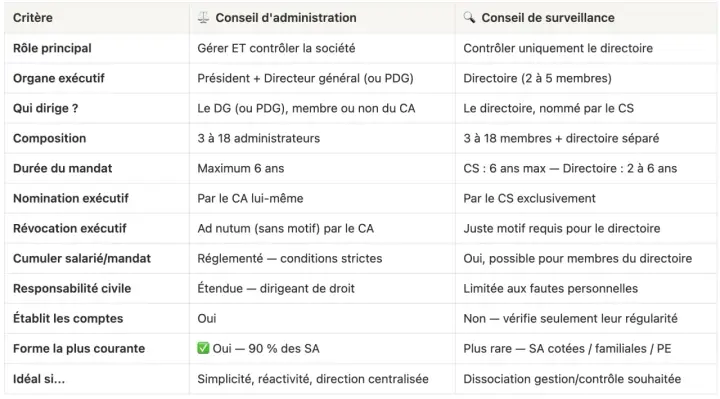
Task: Click the 'Organe exécutif' row label
Action: pyautogui.click(x=59, y=79)
